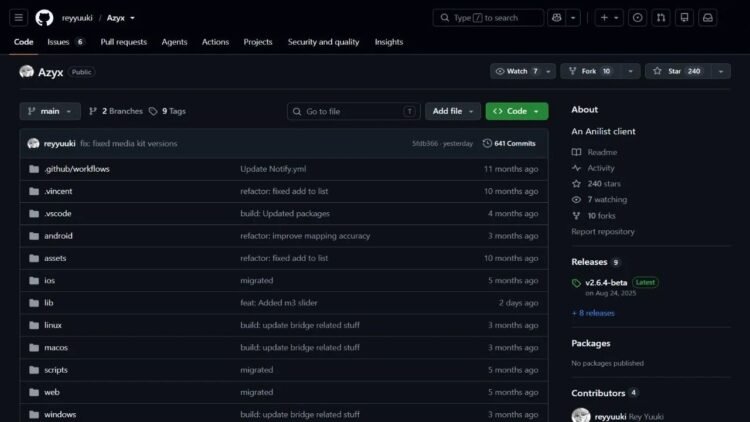The image size is (750, 422).
Task: Open the assets folder
Action: click(x=55, y=258)
